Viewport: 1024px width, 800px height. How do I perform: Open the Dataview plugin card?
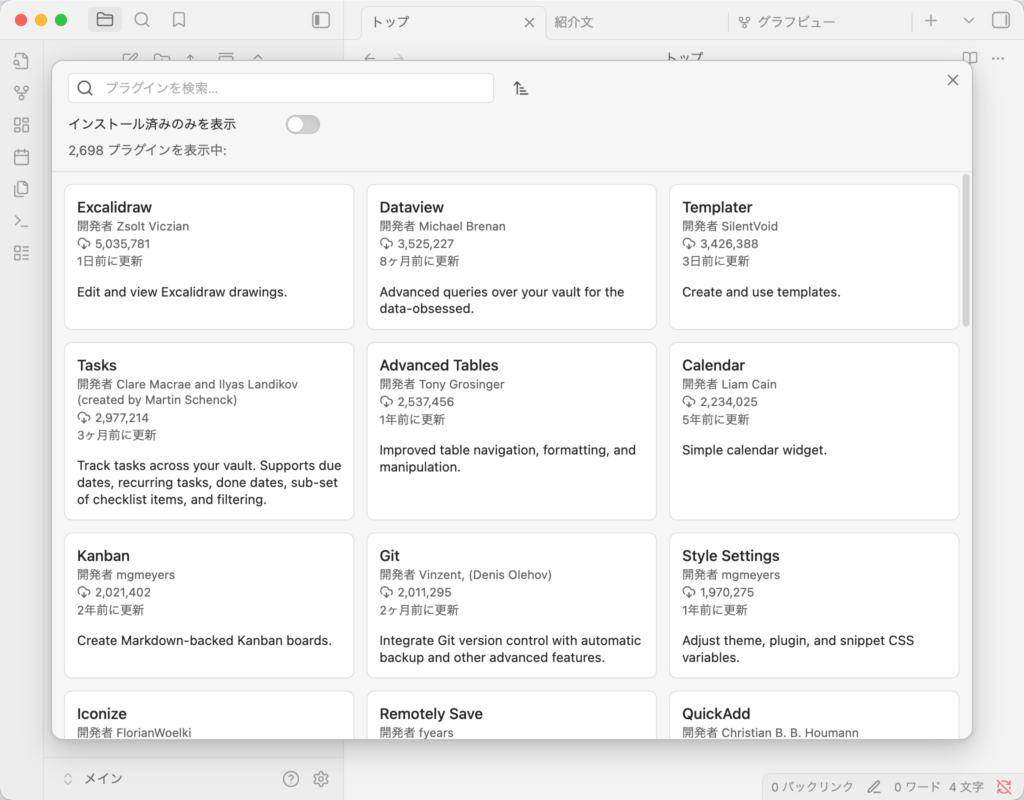coord(511,256)
